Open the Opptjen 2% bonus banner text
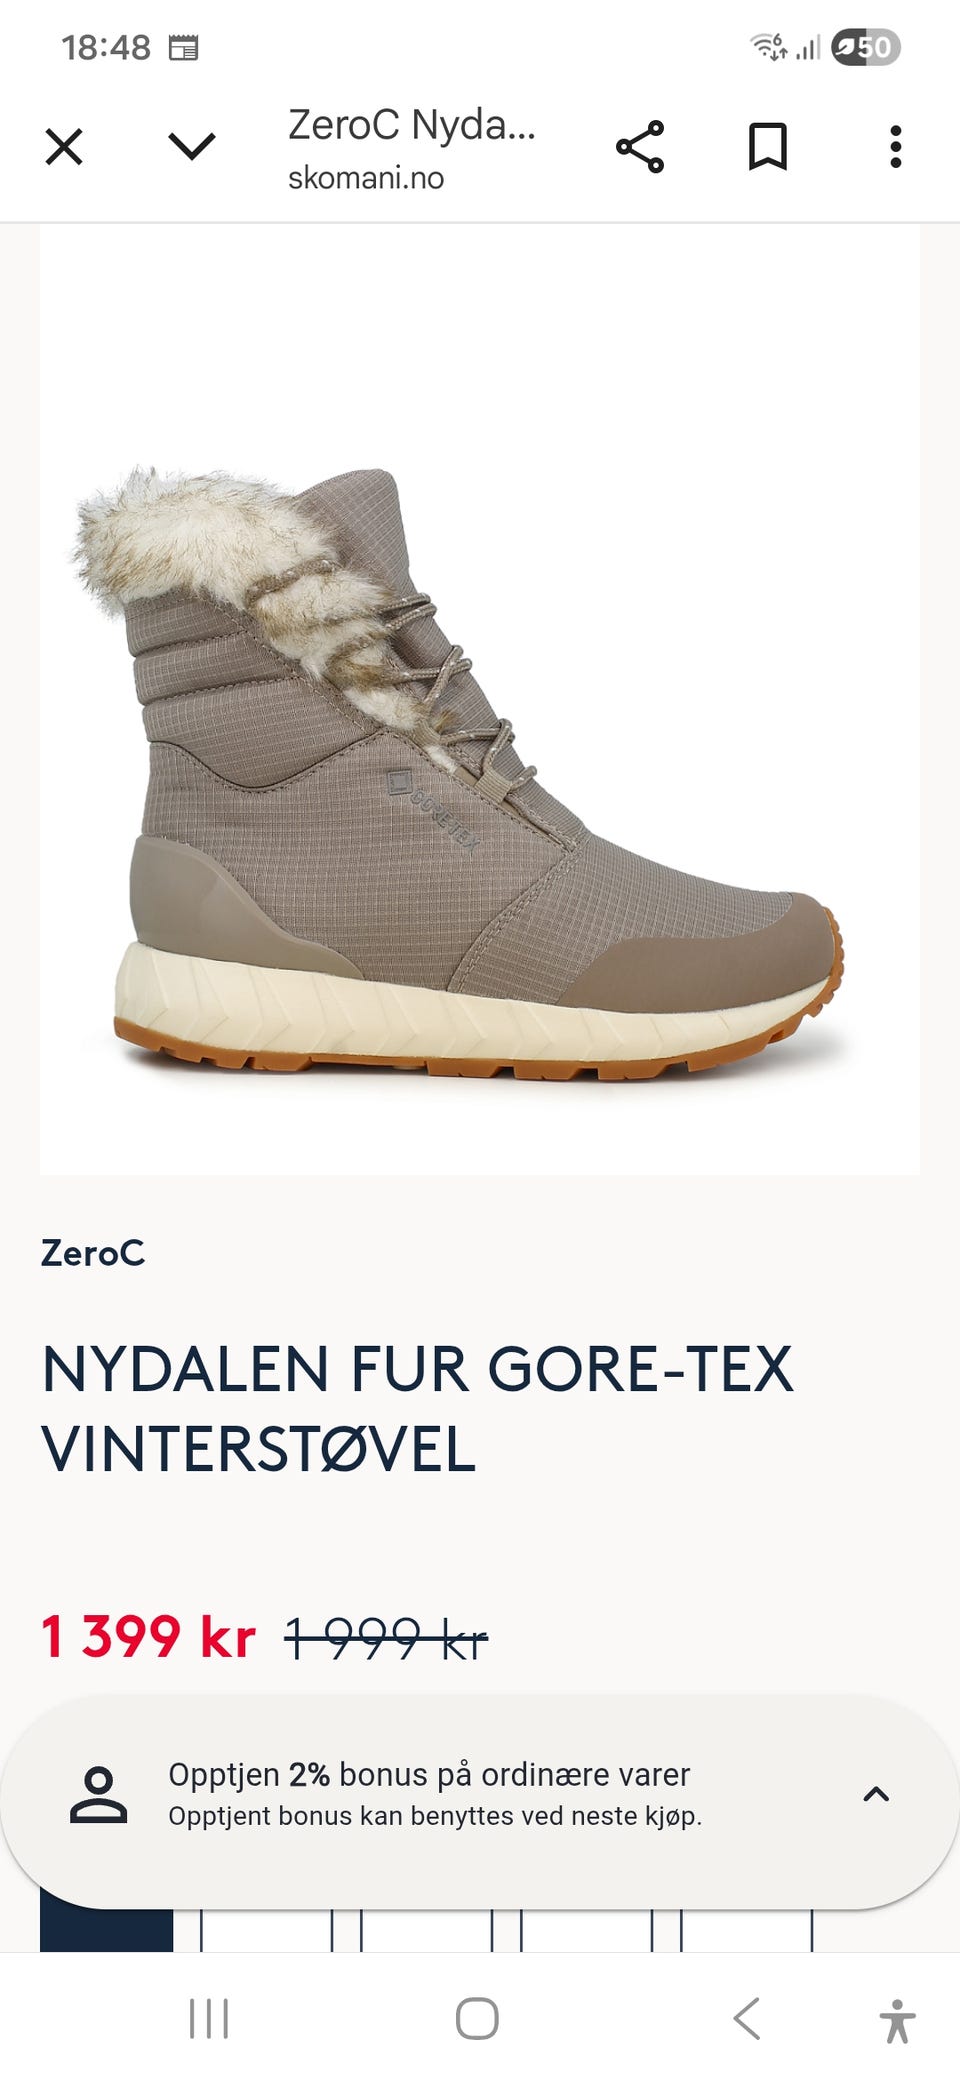960x2080 pixels. click(x=429, y=1775)
